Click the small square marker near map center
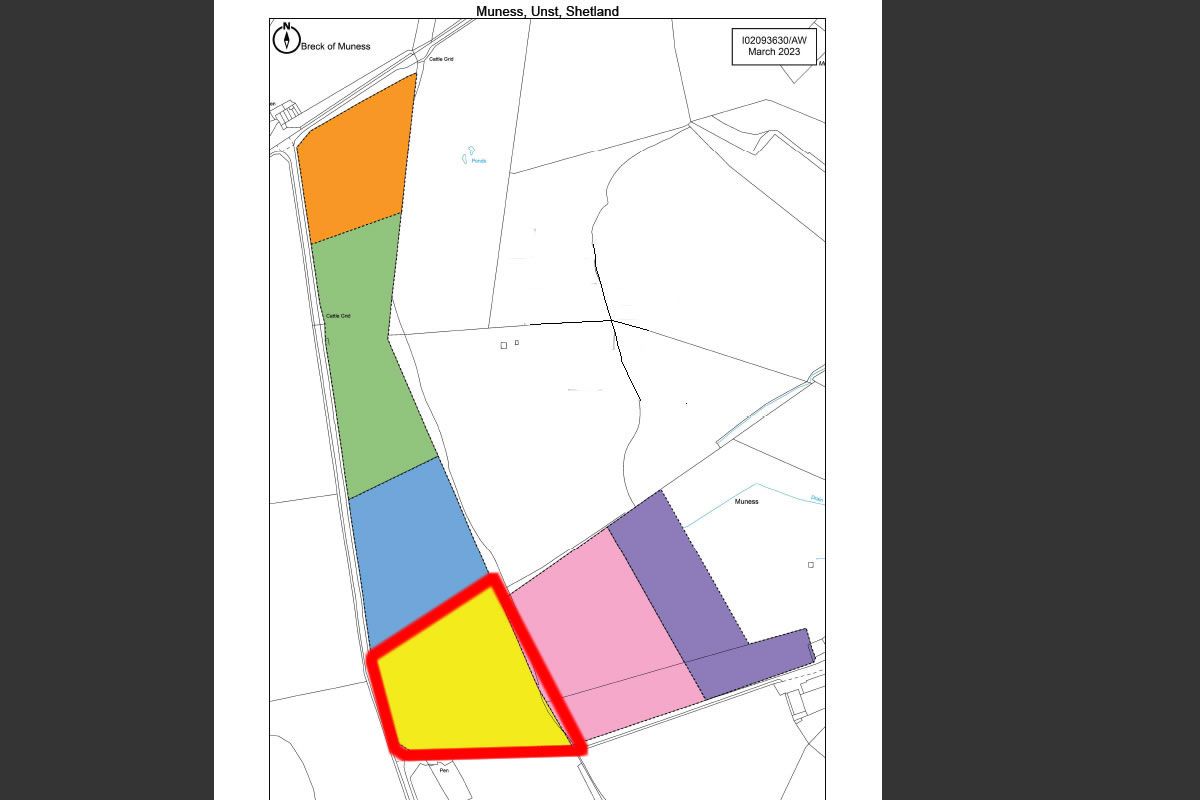 (x=504, y=346)
